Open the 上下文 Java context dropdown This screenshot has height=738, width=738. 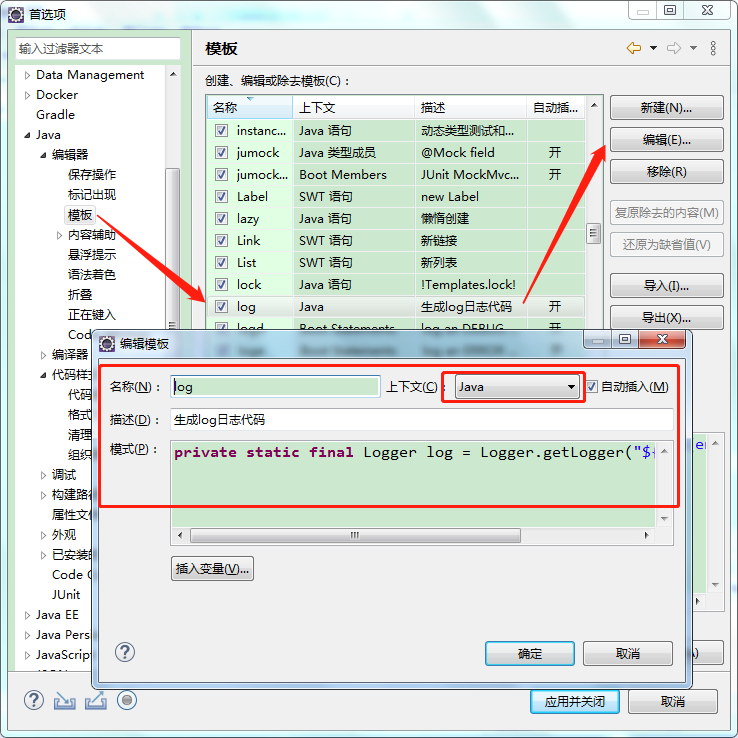517,387
